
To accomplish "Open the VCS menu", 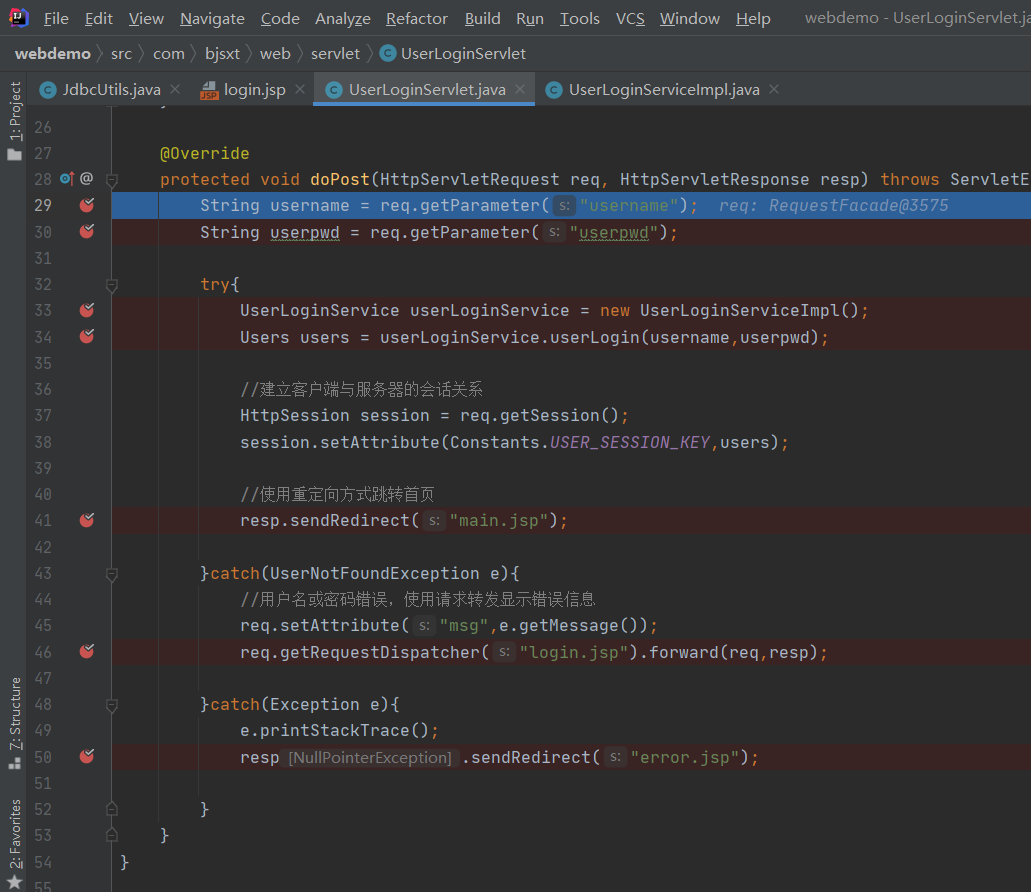I will [x=630, y=18].
